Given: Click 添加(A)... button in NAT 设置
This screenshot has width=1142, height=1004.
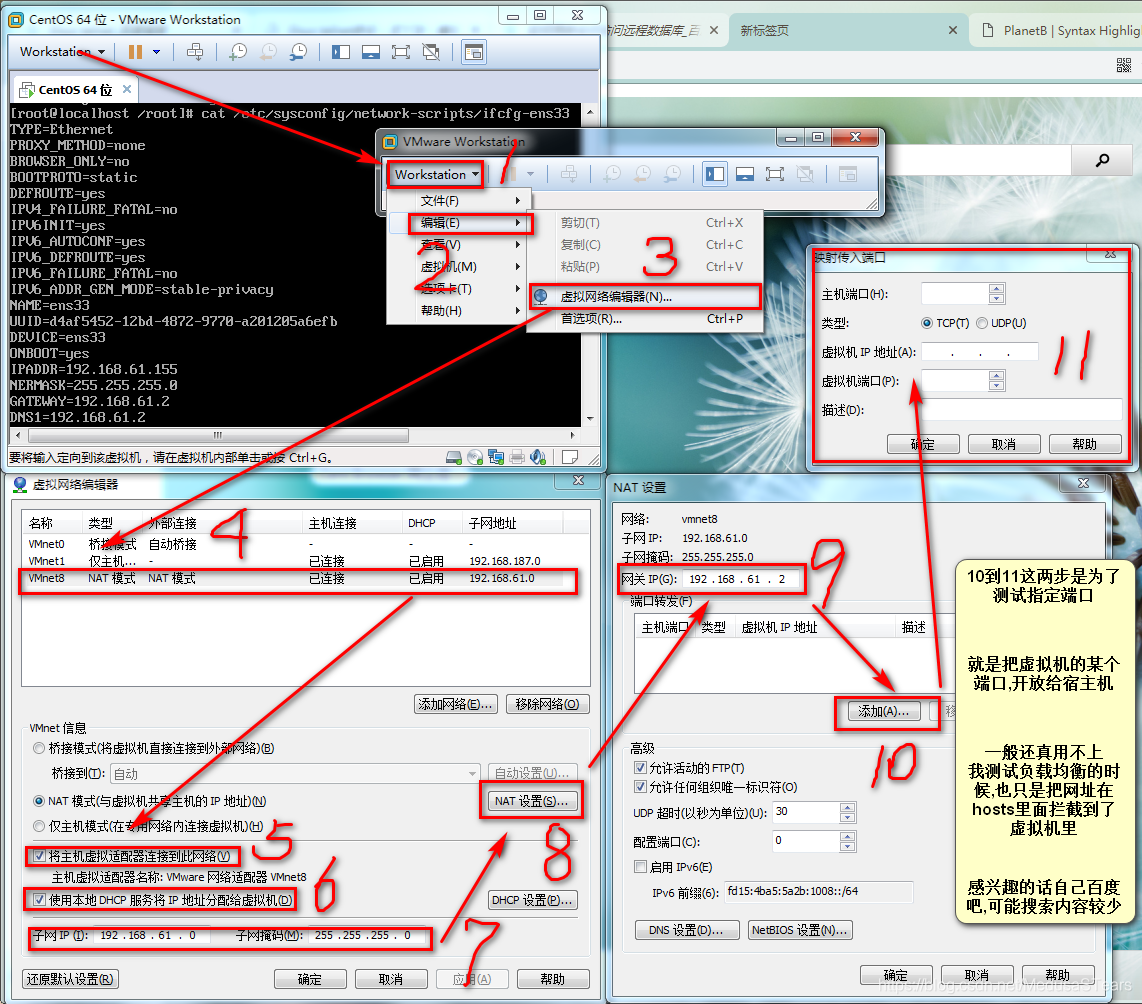Looking at the screenshot, I should [x=884, y=711].
